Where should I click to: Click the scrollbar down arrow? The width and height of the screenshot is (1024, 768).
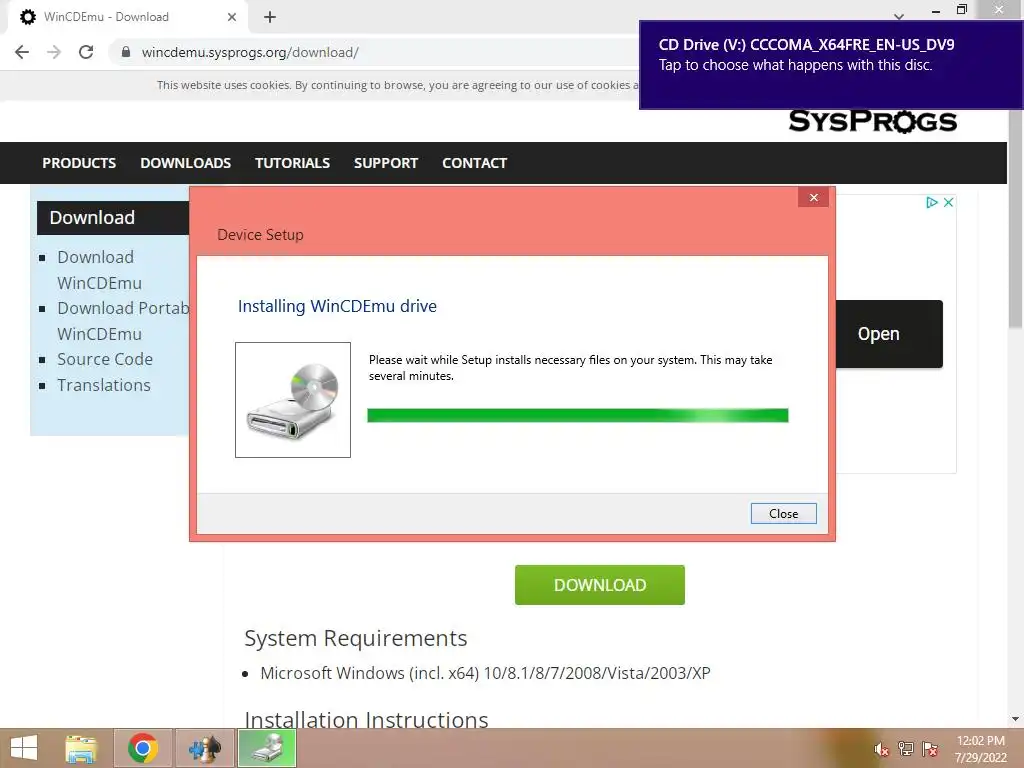click(x=1015, y=719)
